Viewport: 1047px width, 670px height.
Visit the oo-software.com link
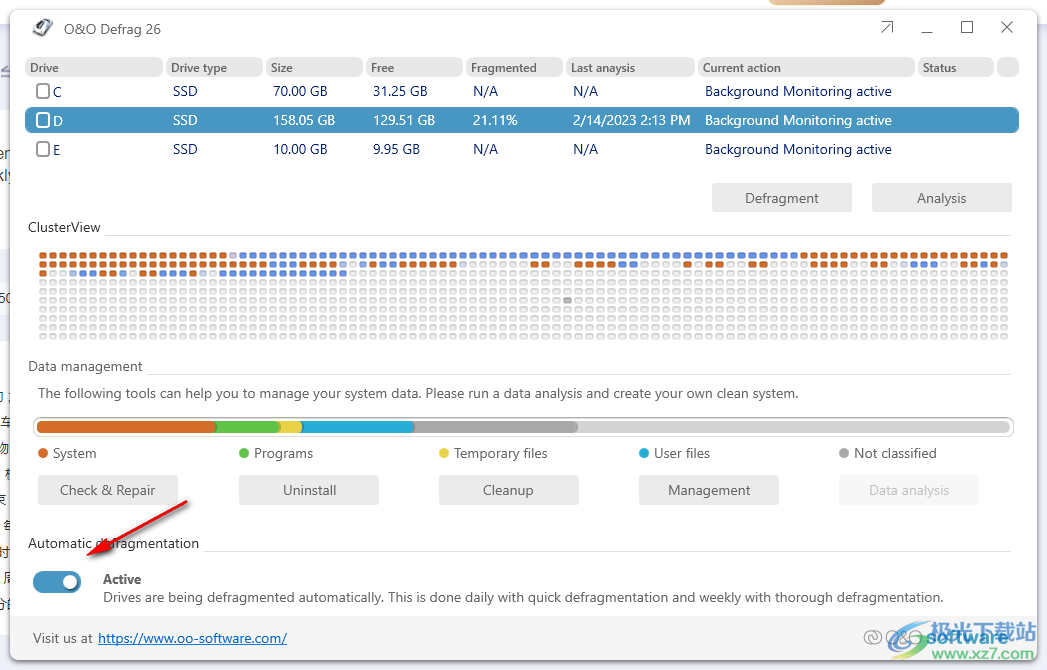point(192,638)
